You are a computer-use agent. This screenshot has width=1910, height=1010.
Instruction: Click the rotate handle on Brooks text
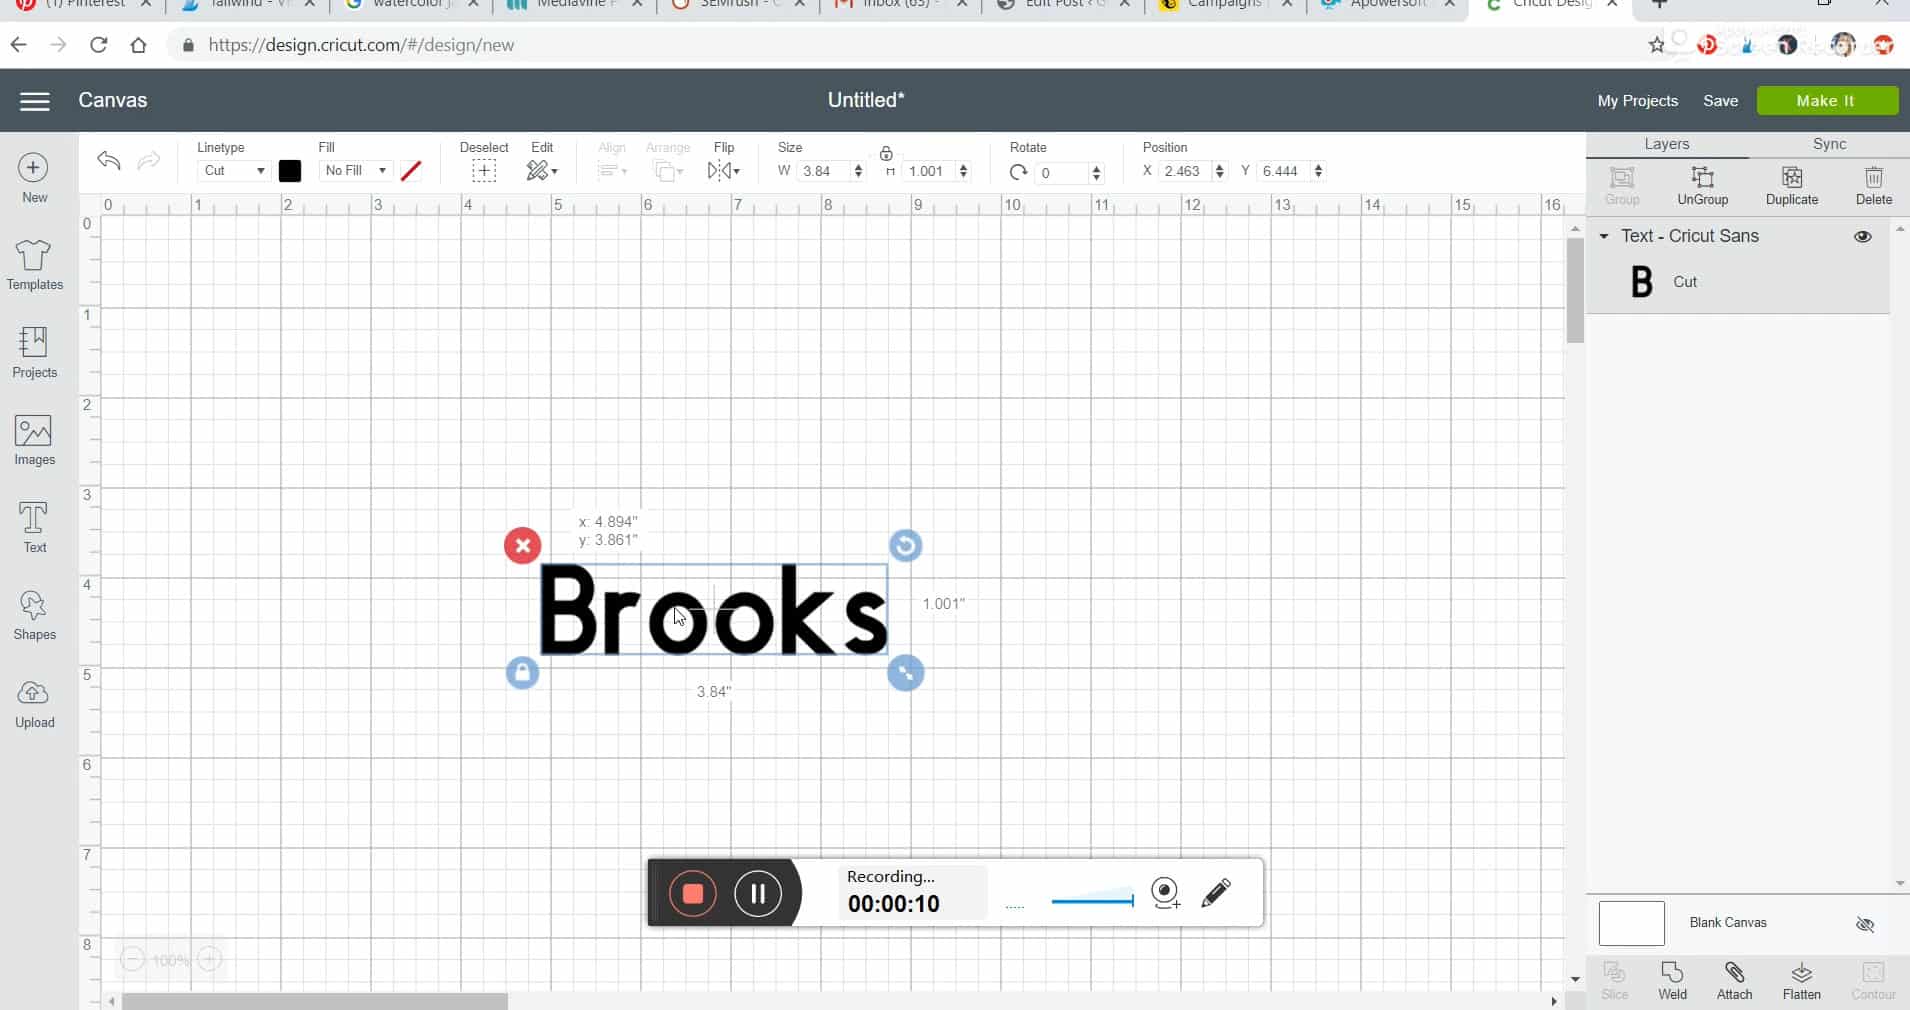[x=905, y=545]
